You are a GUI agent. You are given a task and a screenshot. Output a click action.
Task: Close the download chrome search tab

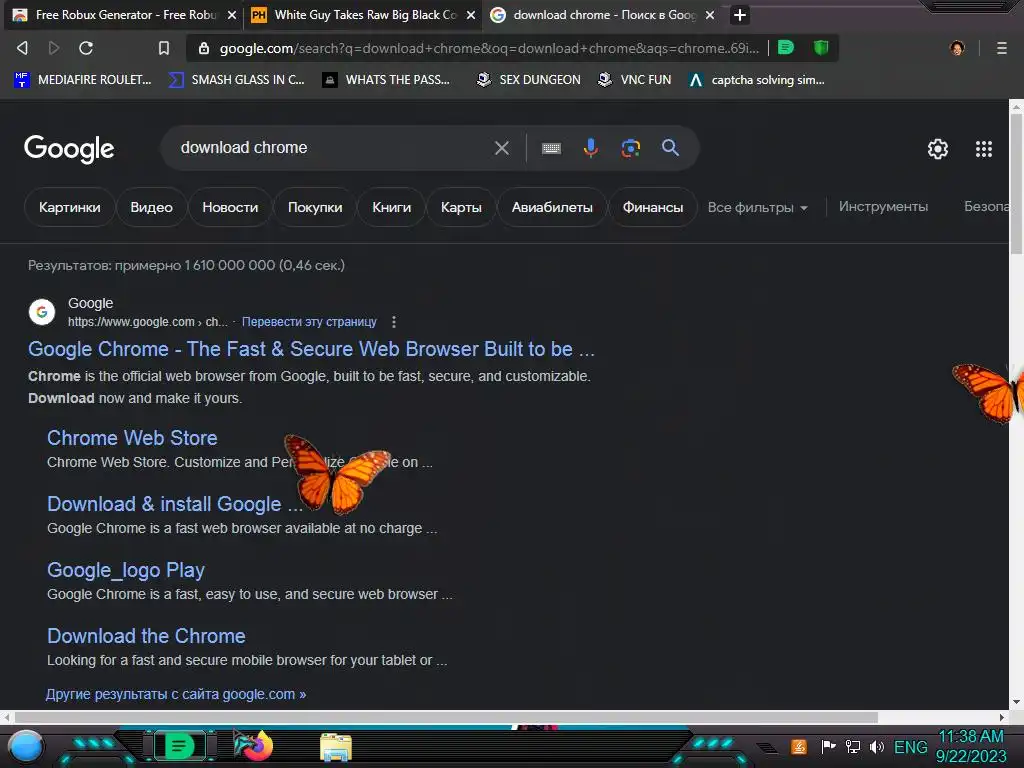point(710,15)
